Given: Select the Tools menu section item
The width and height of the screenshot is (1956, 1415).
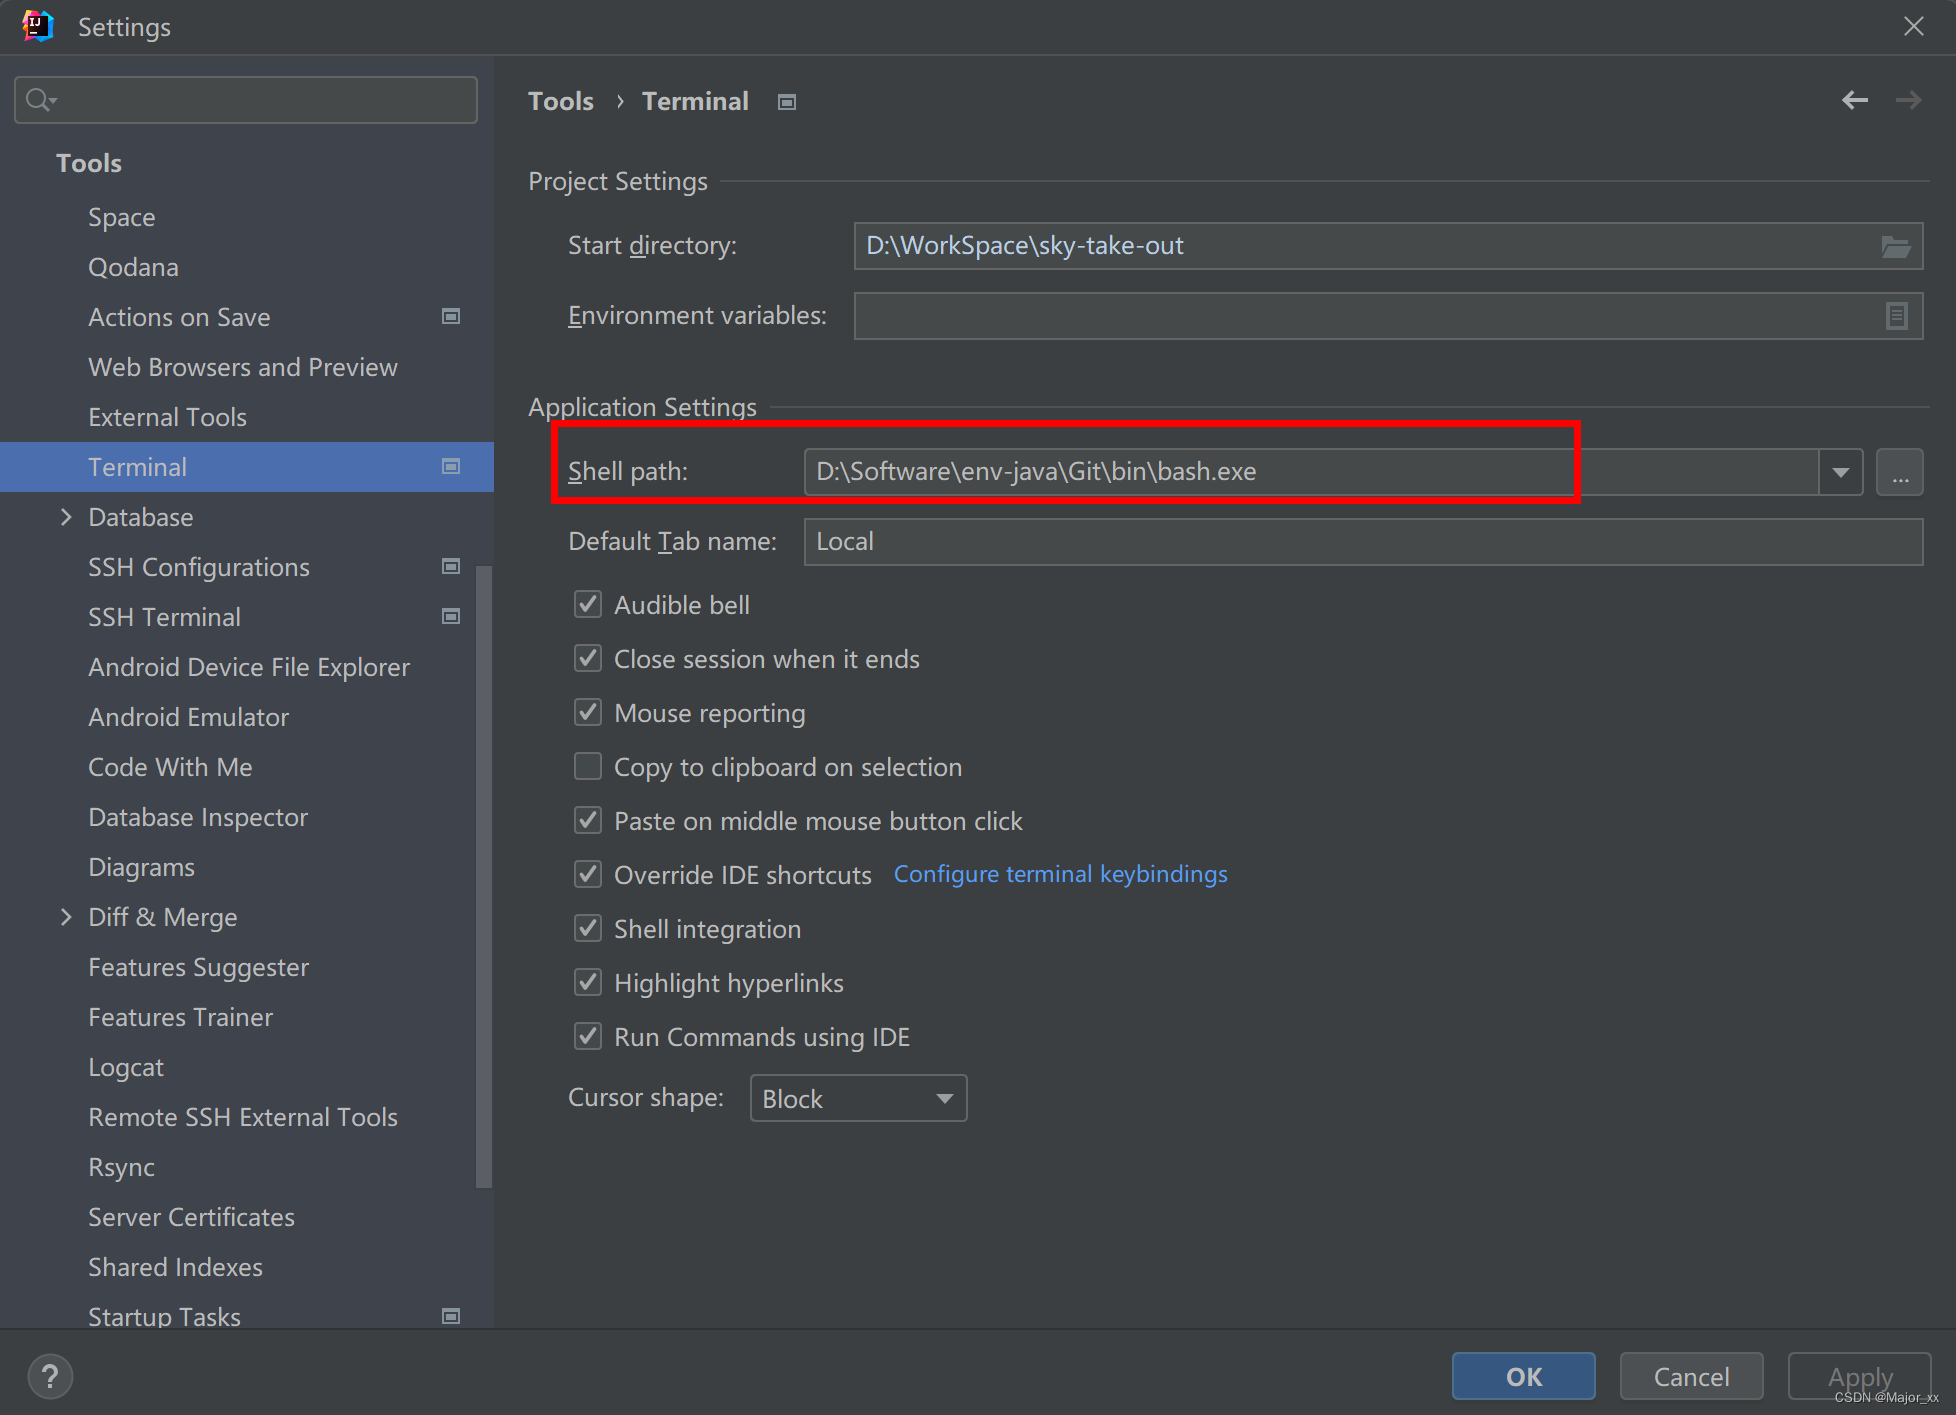Looking at the screenshot, I should 87,162.
